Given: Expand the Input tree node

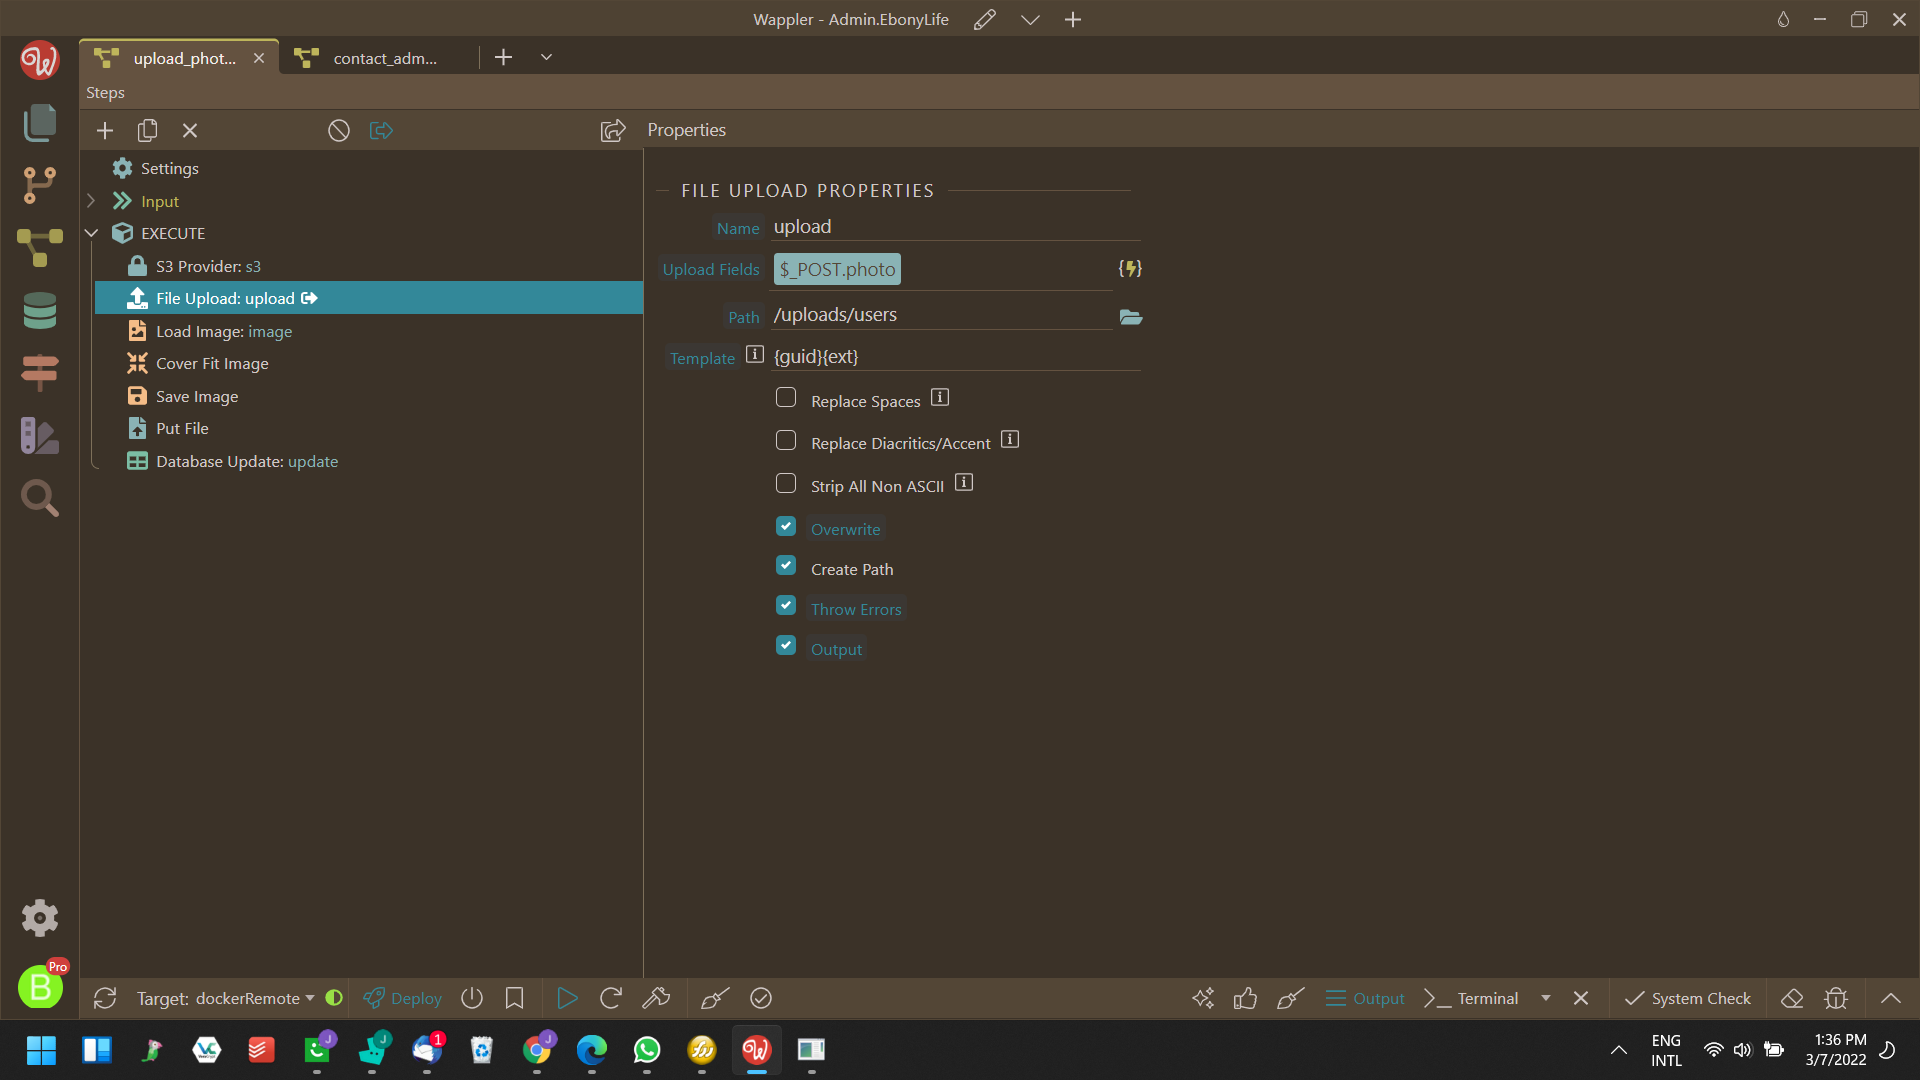Looking at the screenshot, I should coord(91,201).
